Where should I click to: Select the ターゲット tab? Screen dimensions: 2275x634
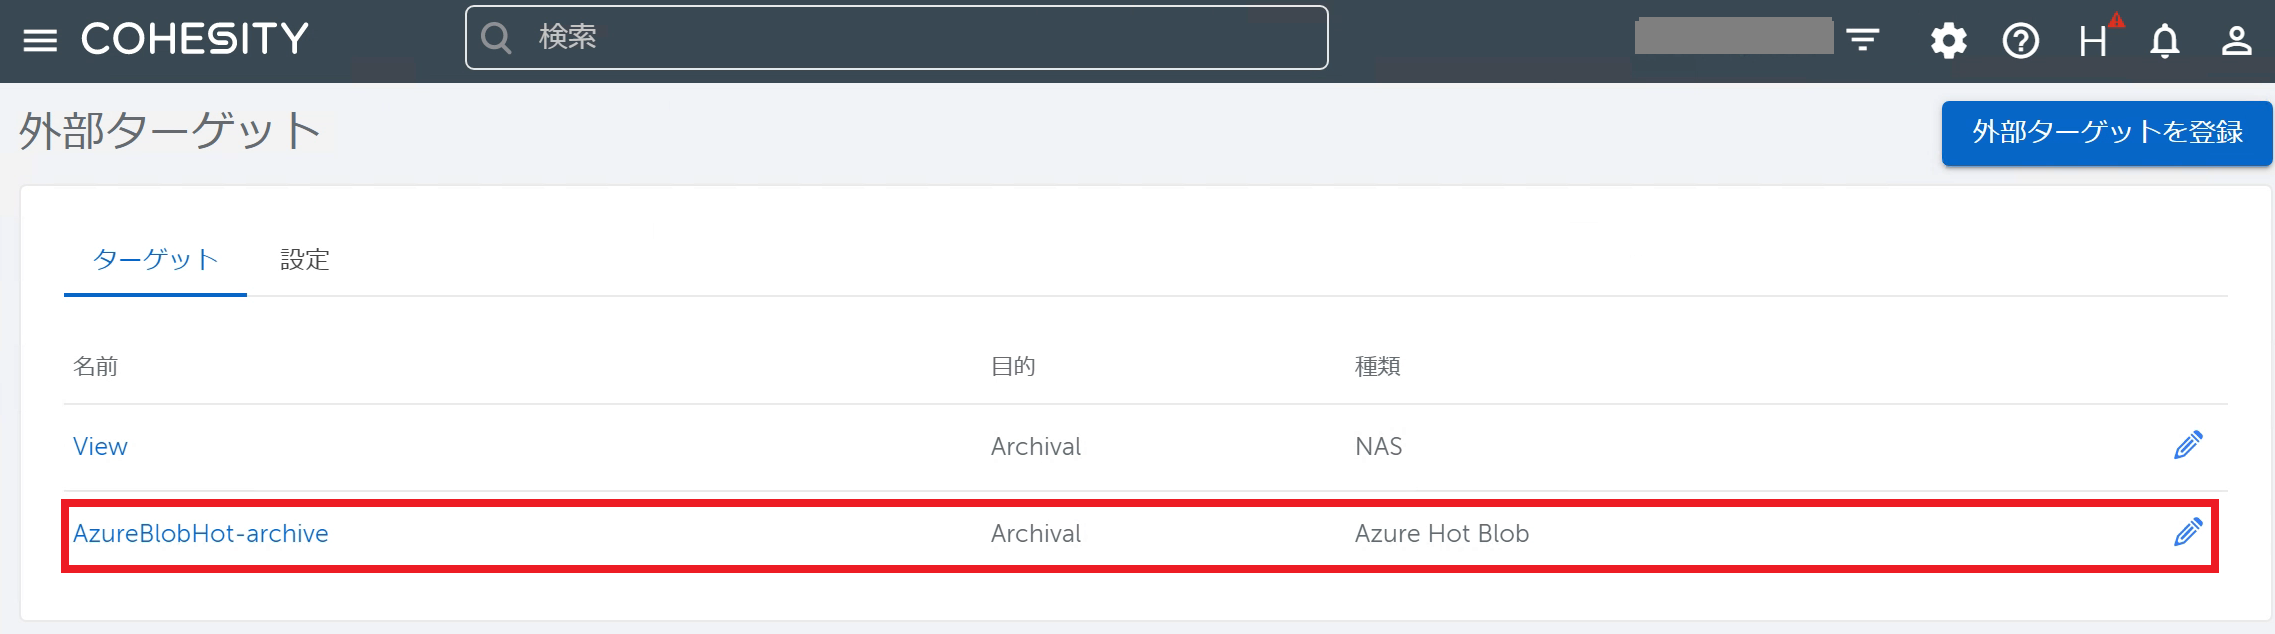pos(155,260)
